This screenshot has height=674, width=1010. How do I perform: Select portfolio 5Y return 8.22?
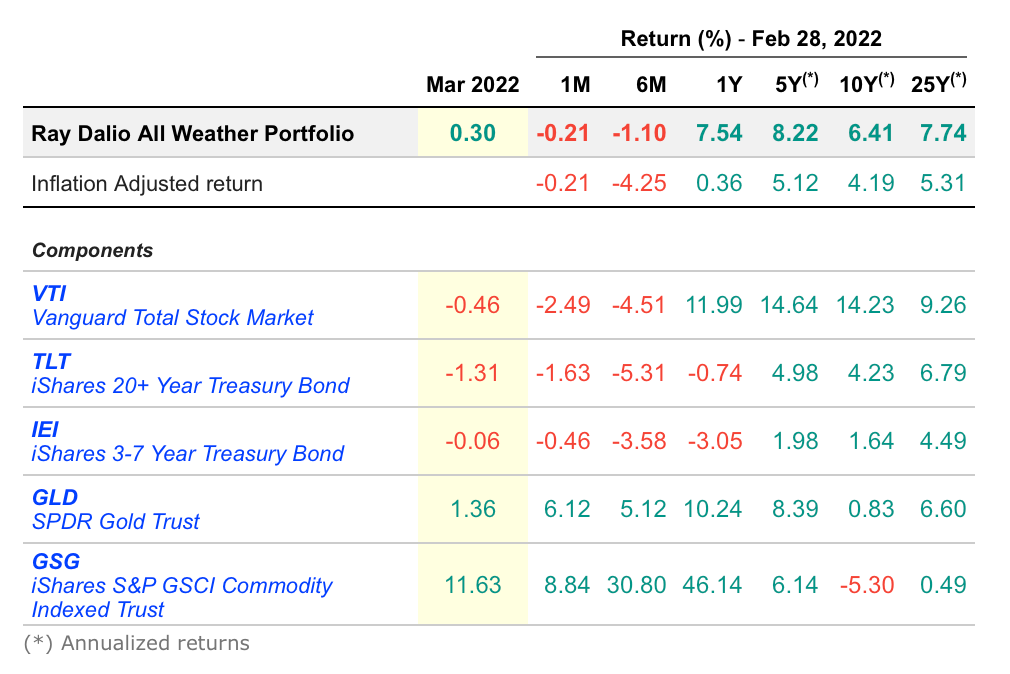795,133
